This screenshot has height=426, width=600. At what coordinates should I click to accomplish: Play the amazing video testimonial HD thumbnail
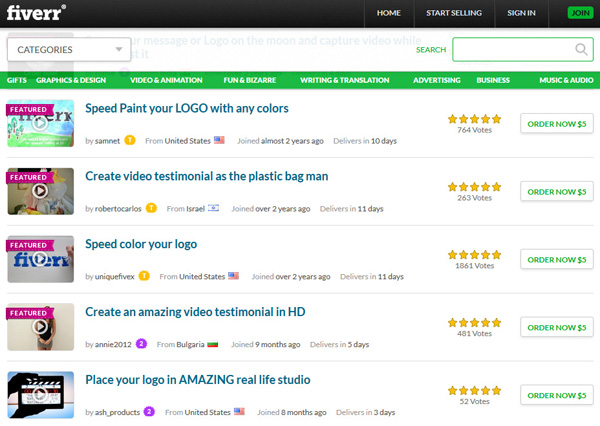[x=40, y=327]
